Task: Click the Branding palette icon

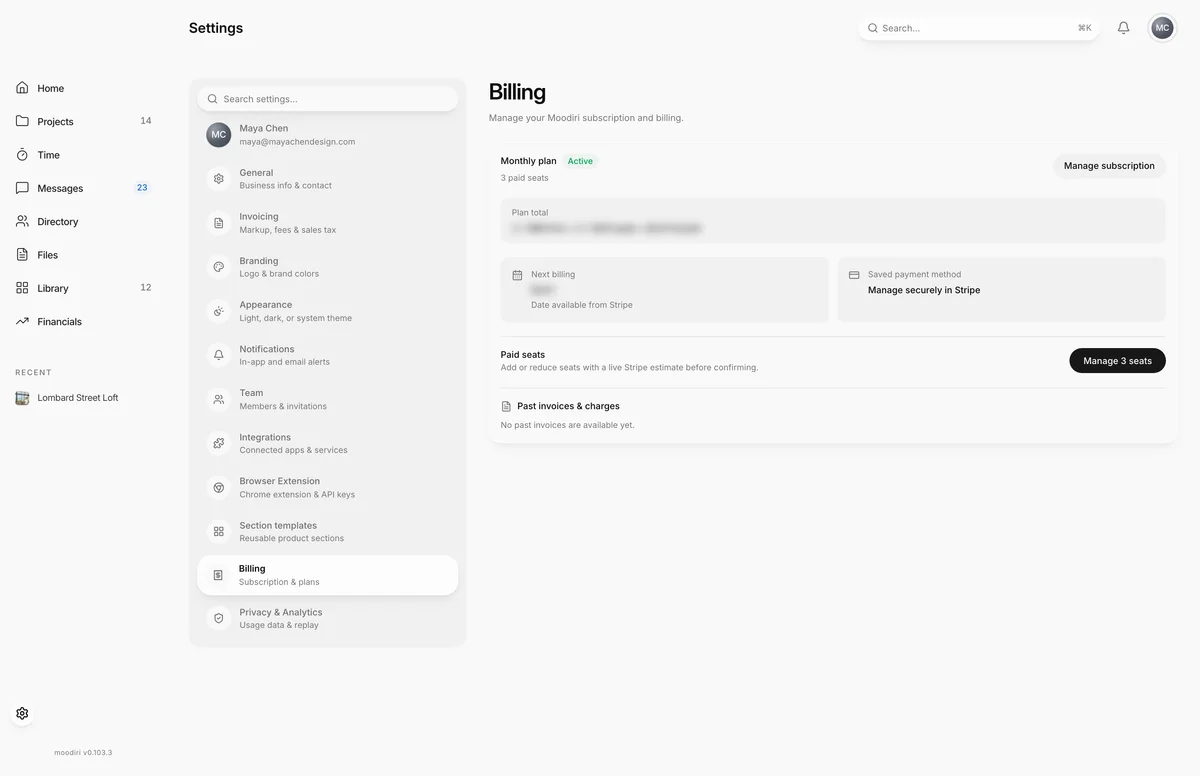Action: point(219,267)
